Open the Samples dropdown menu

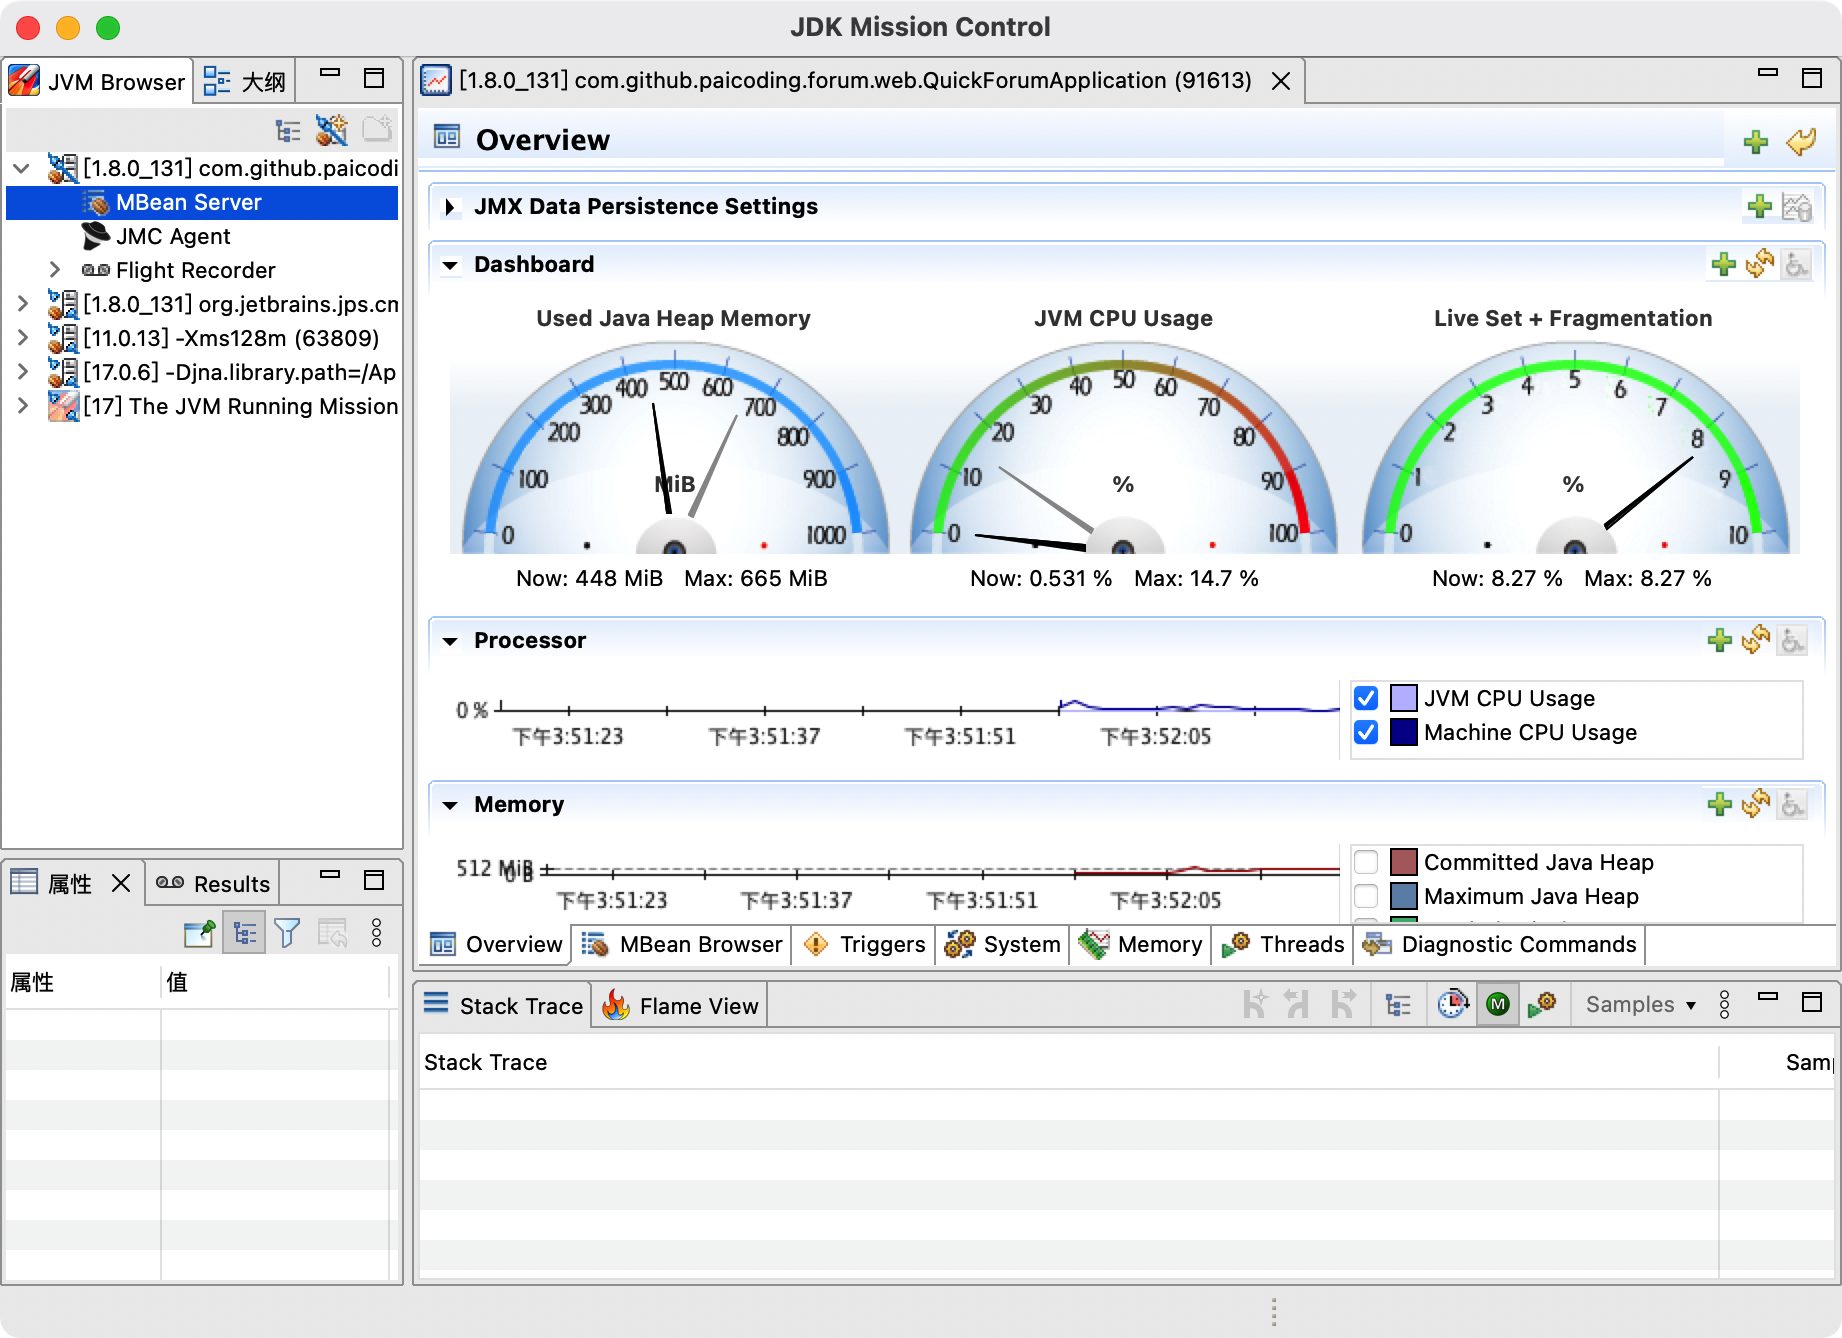[1640, 1005]
